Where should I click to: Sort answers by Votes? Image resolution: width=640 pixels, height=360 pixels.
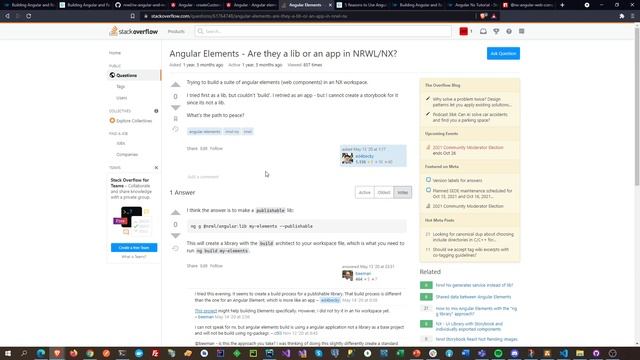(402, 193)
